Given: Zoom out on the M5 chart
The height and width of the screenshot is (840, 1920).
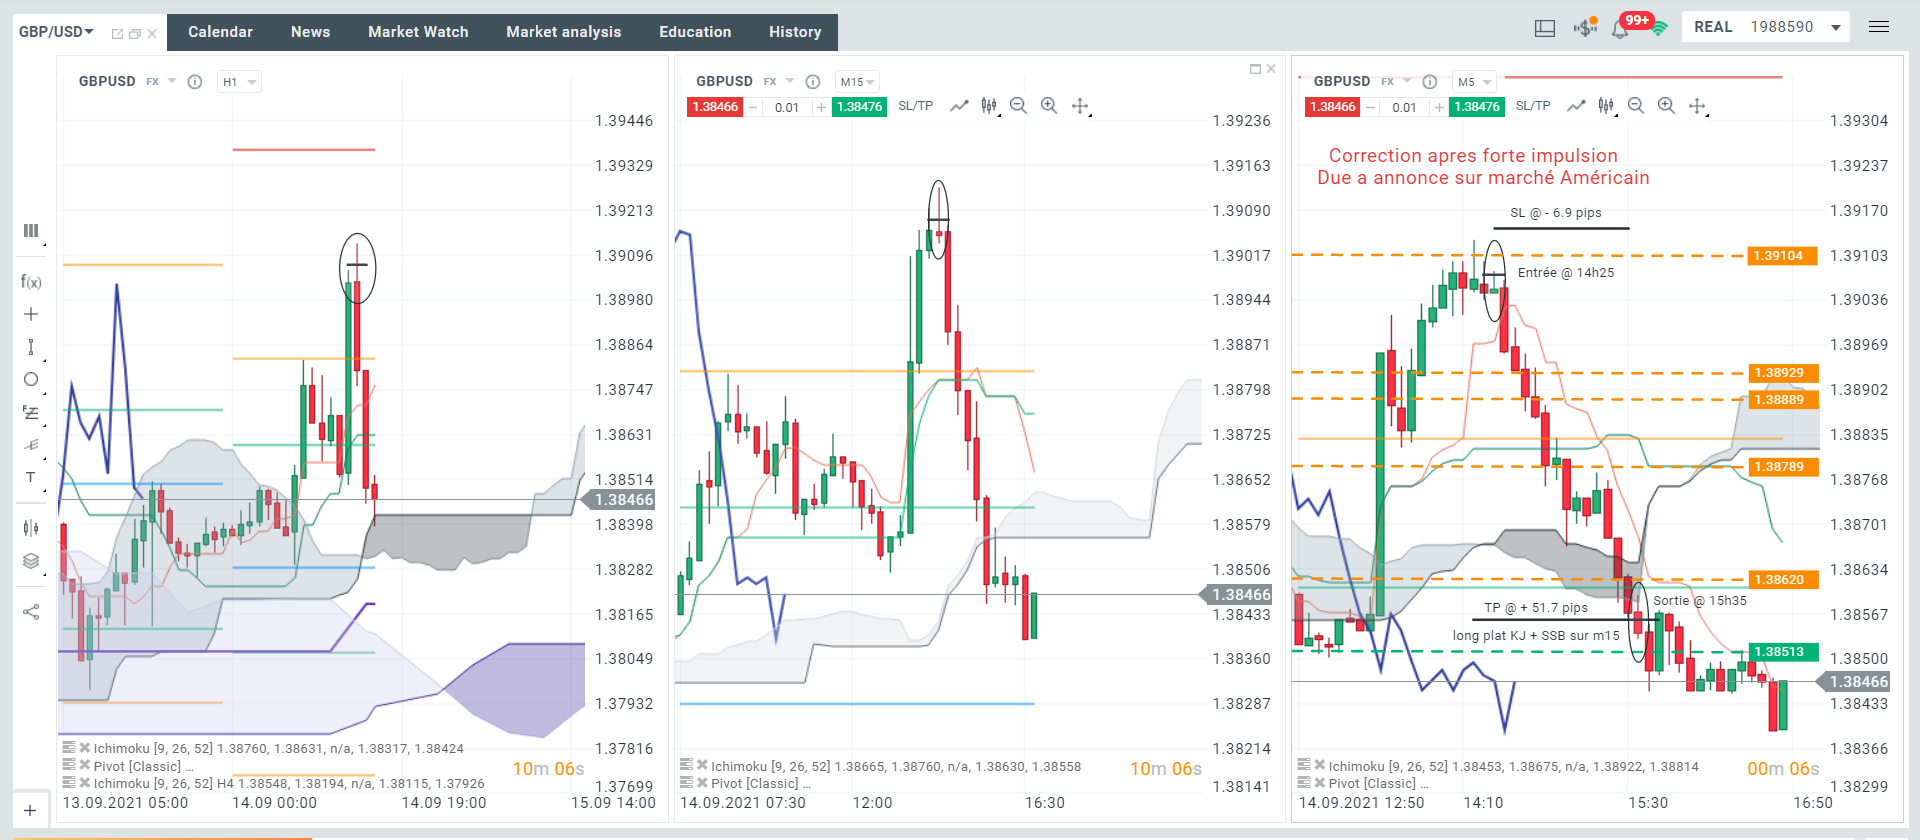Looking at the screenshot, I should pos(1636,106).
